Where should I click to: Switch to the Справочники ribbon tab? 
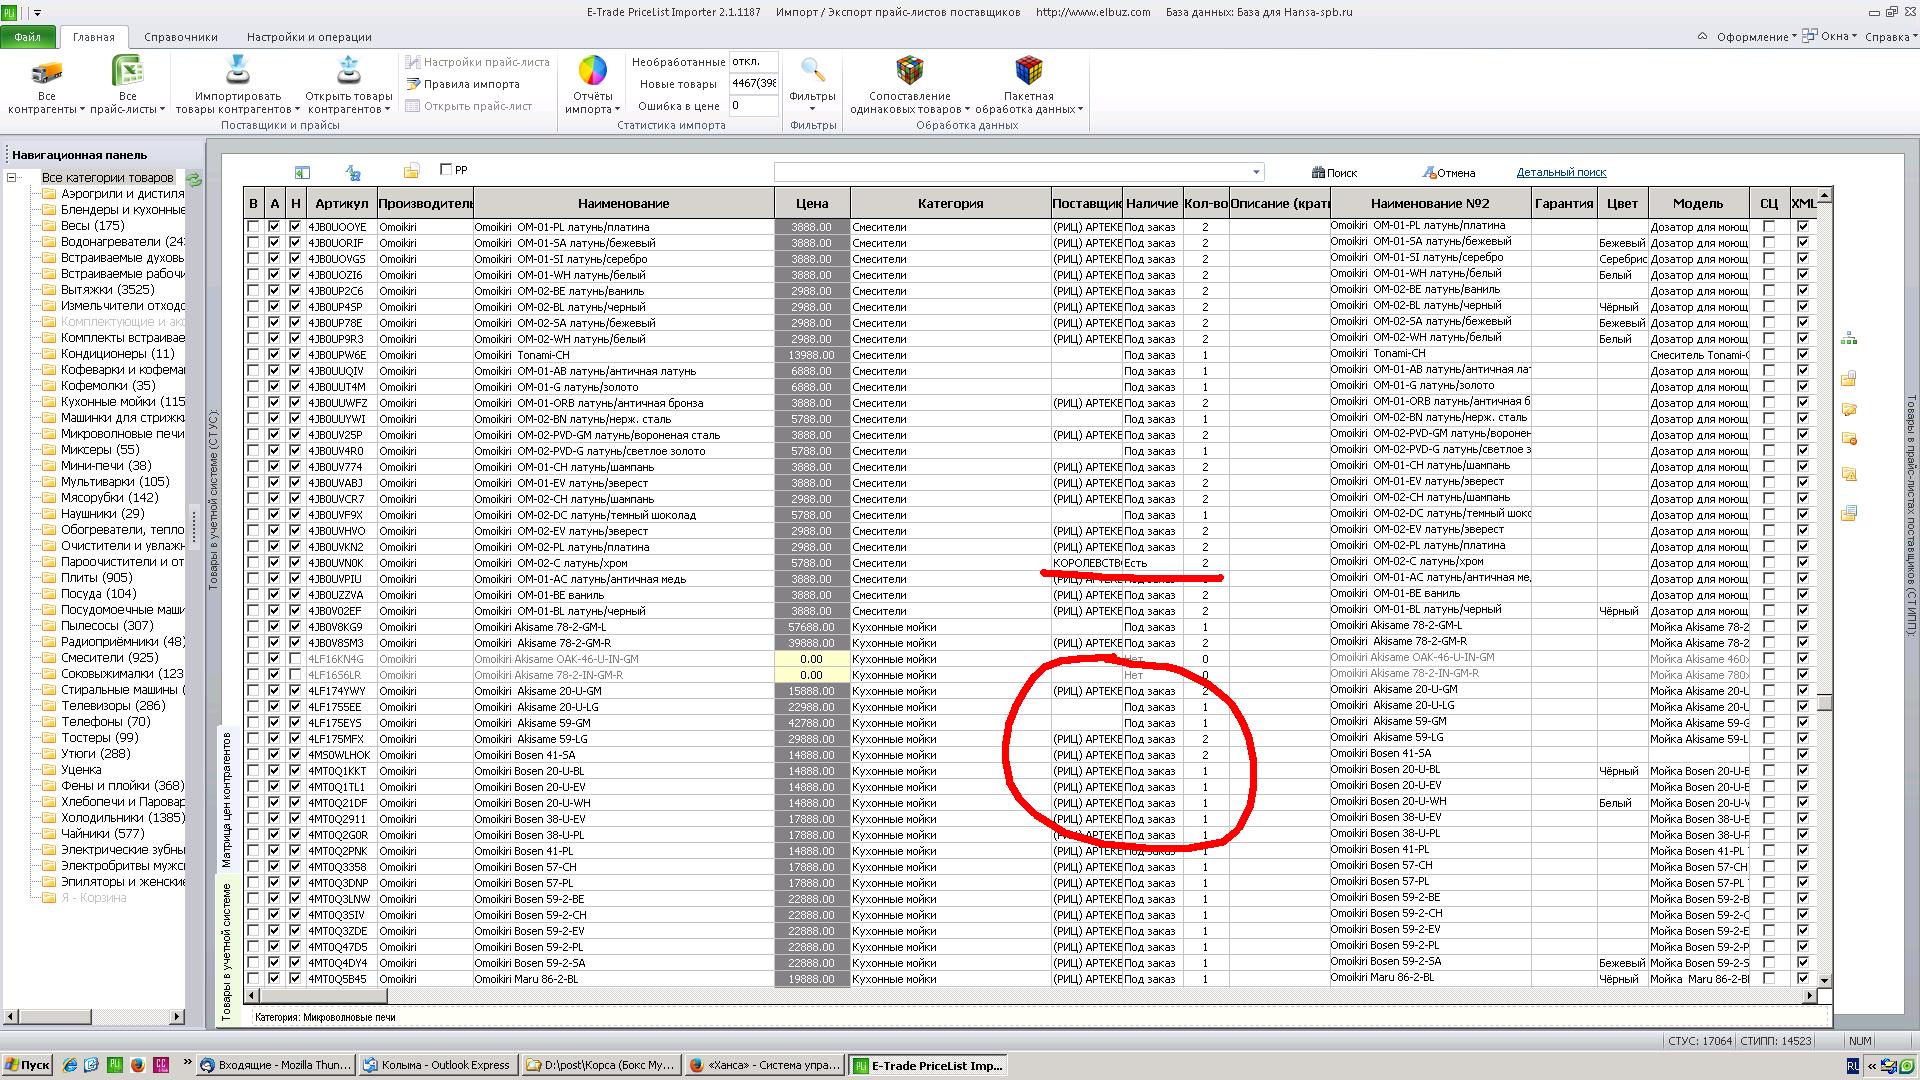click(181, 37)
